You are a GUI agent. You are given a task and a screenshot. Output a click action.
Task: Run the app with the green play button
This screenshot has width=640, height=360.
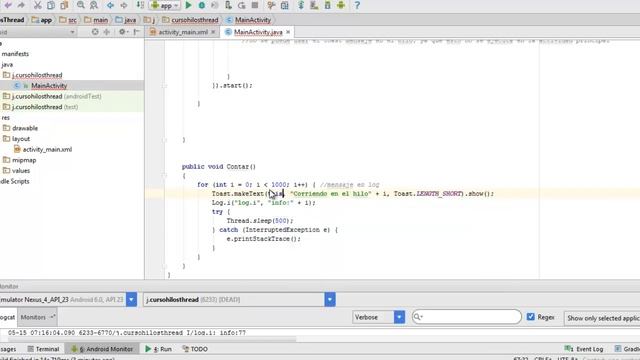(189, 5)
